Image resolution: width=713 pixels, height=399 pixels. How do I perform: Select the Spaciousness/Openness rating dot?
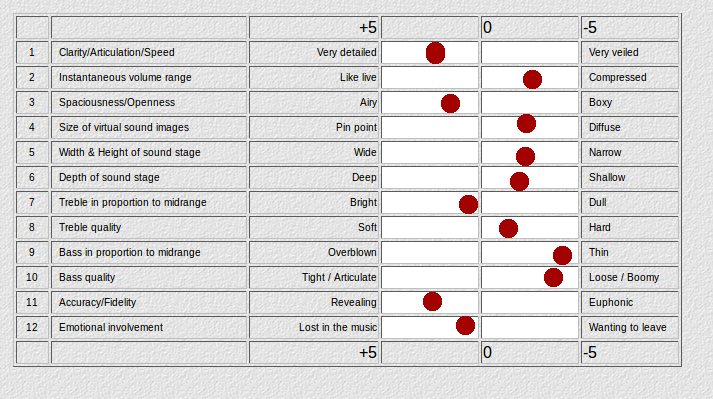pos(450,103)
